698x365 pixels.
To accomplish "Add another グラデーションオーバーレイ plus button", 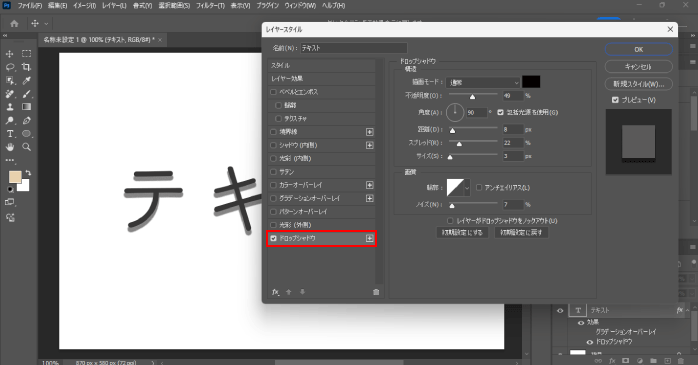I will (x=369, y=198).
